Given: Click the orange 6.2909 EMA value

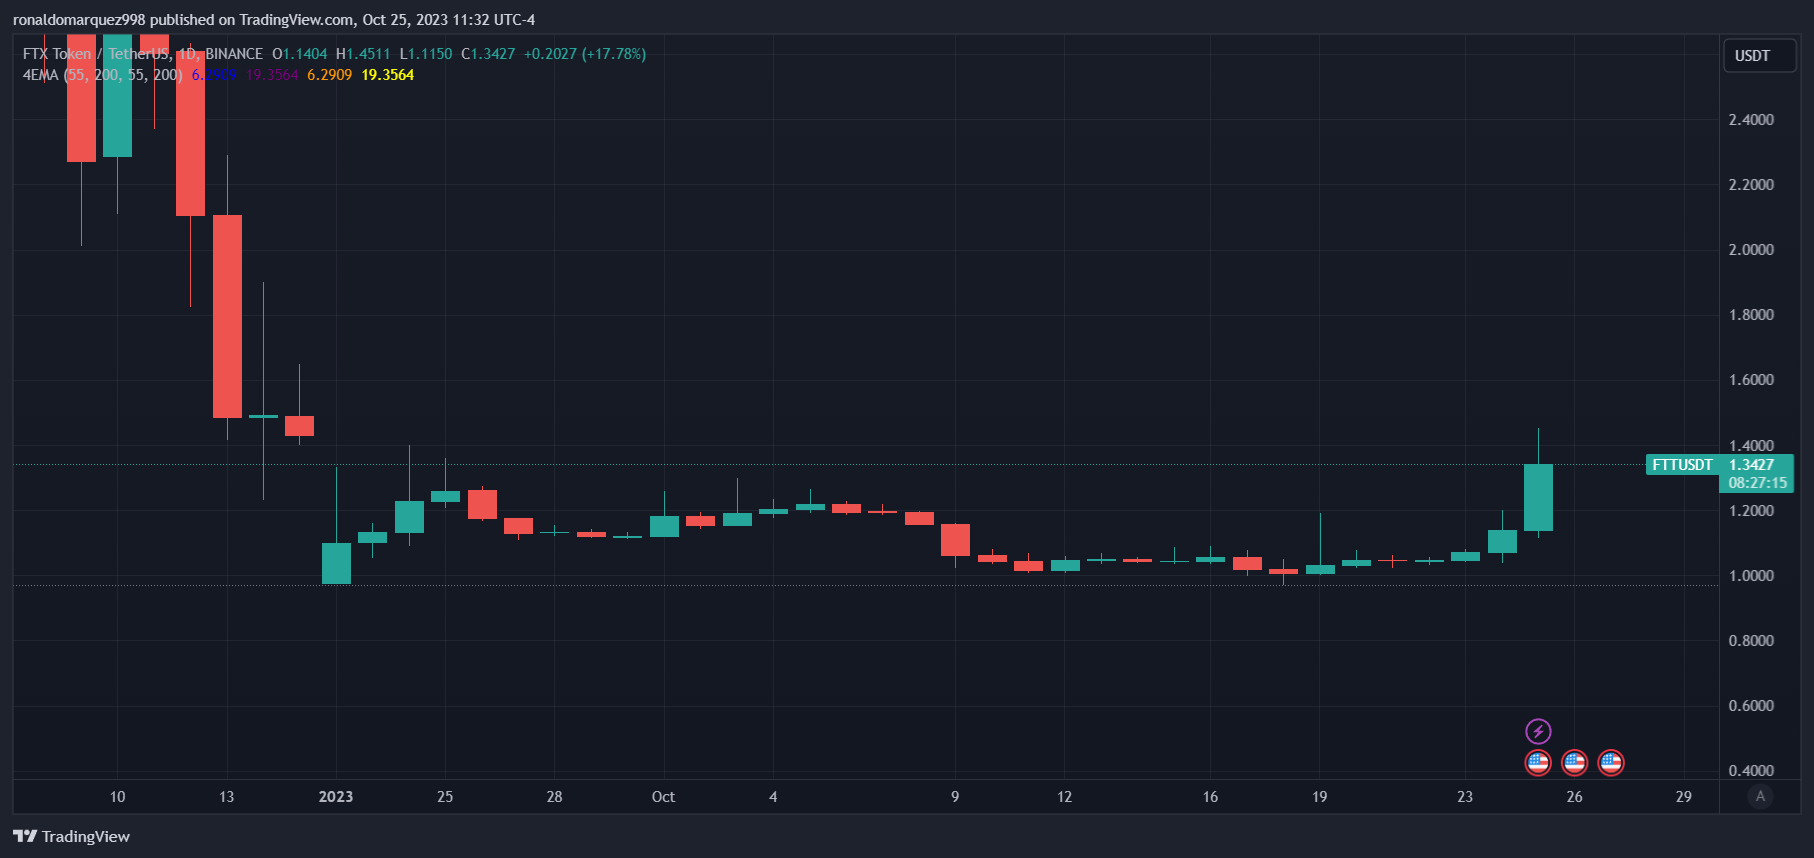Looking at the screenshot, I should 329,75.
